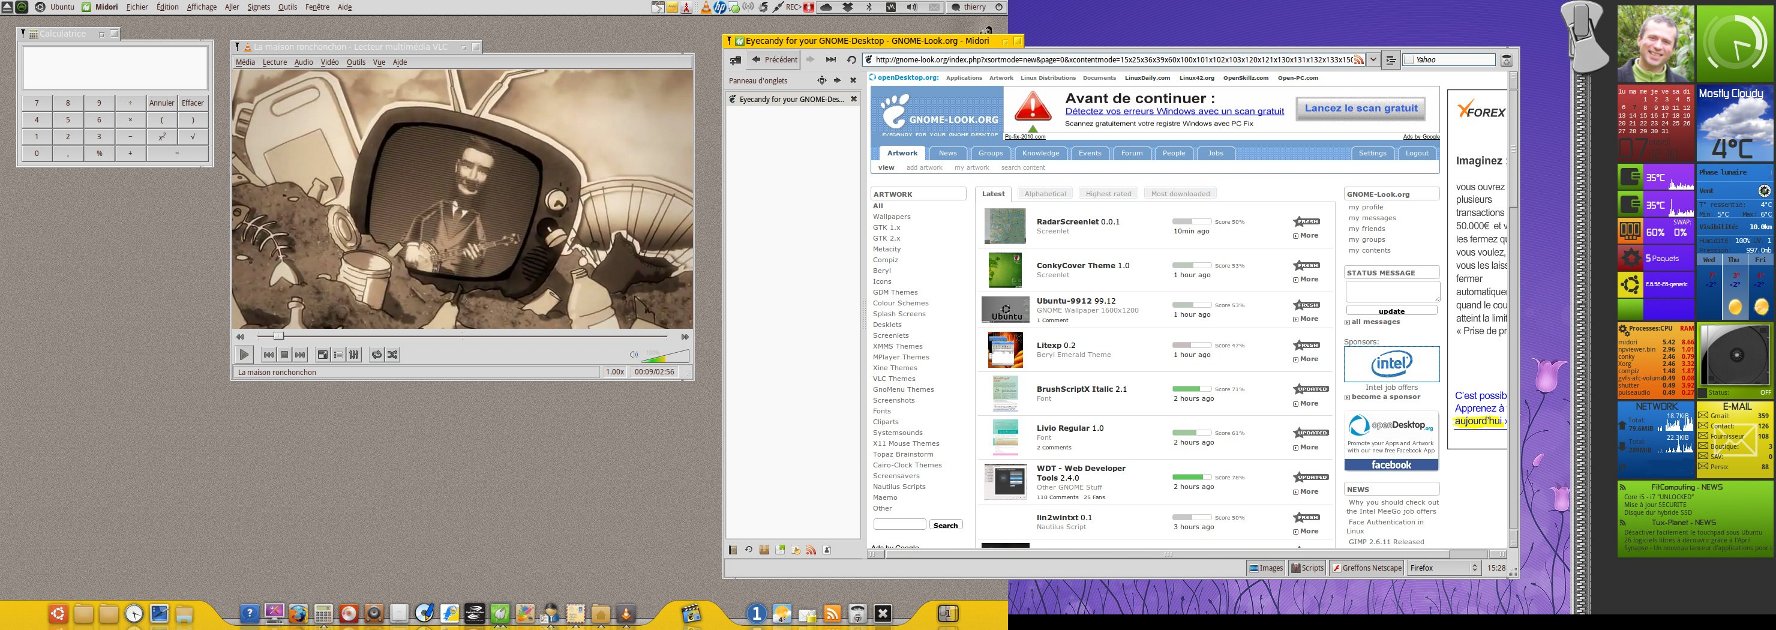1776x630 pixels.
Task: Skip to previous track in VLC
Action: (x=269, y=354)
